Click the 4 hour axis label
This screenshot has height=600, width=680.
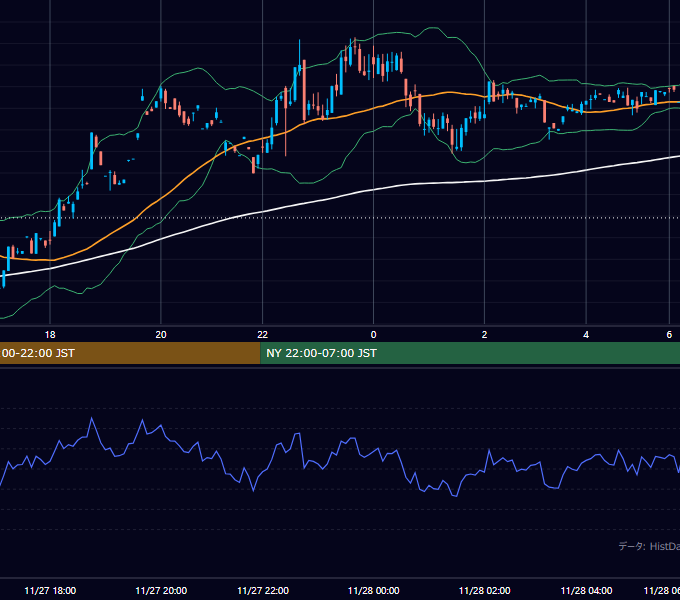pyautogui.click(x=586, y=335)
